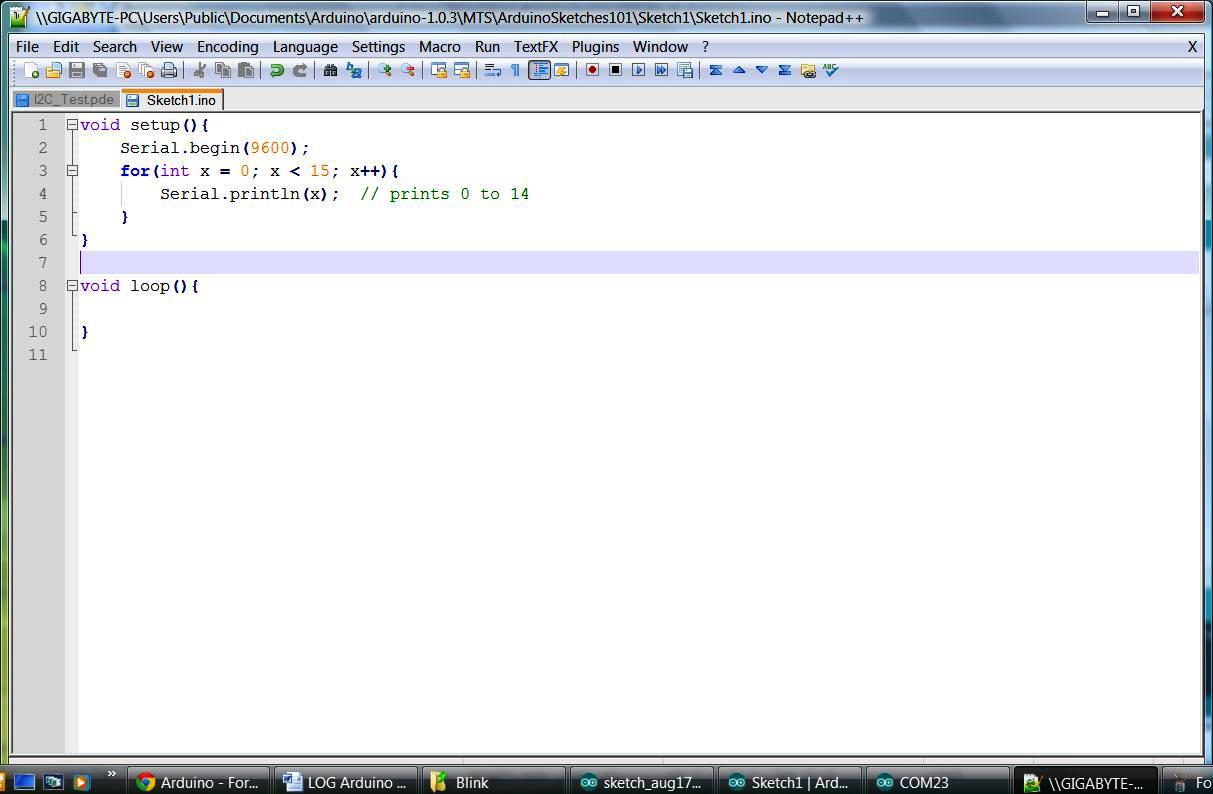The height and width of the screenshot is (794, 1213).
Task: Open 'LOG Arduino' taskbar window
Action: coord(346,782)
